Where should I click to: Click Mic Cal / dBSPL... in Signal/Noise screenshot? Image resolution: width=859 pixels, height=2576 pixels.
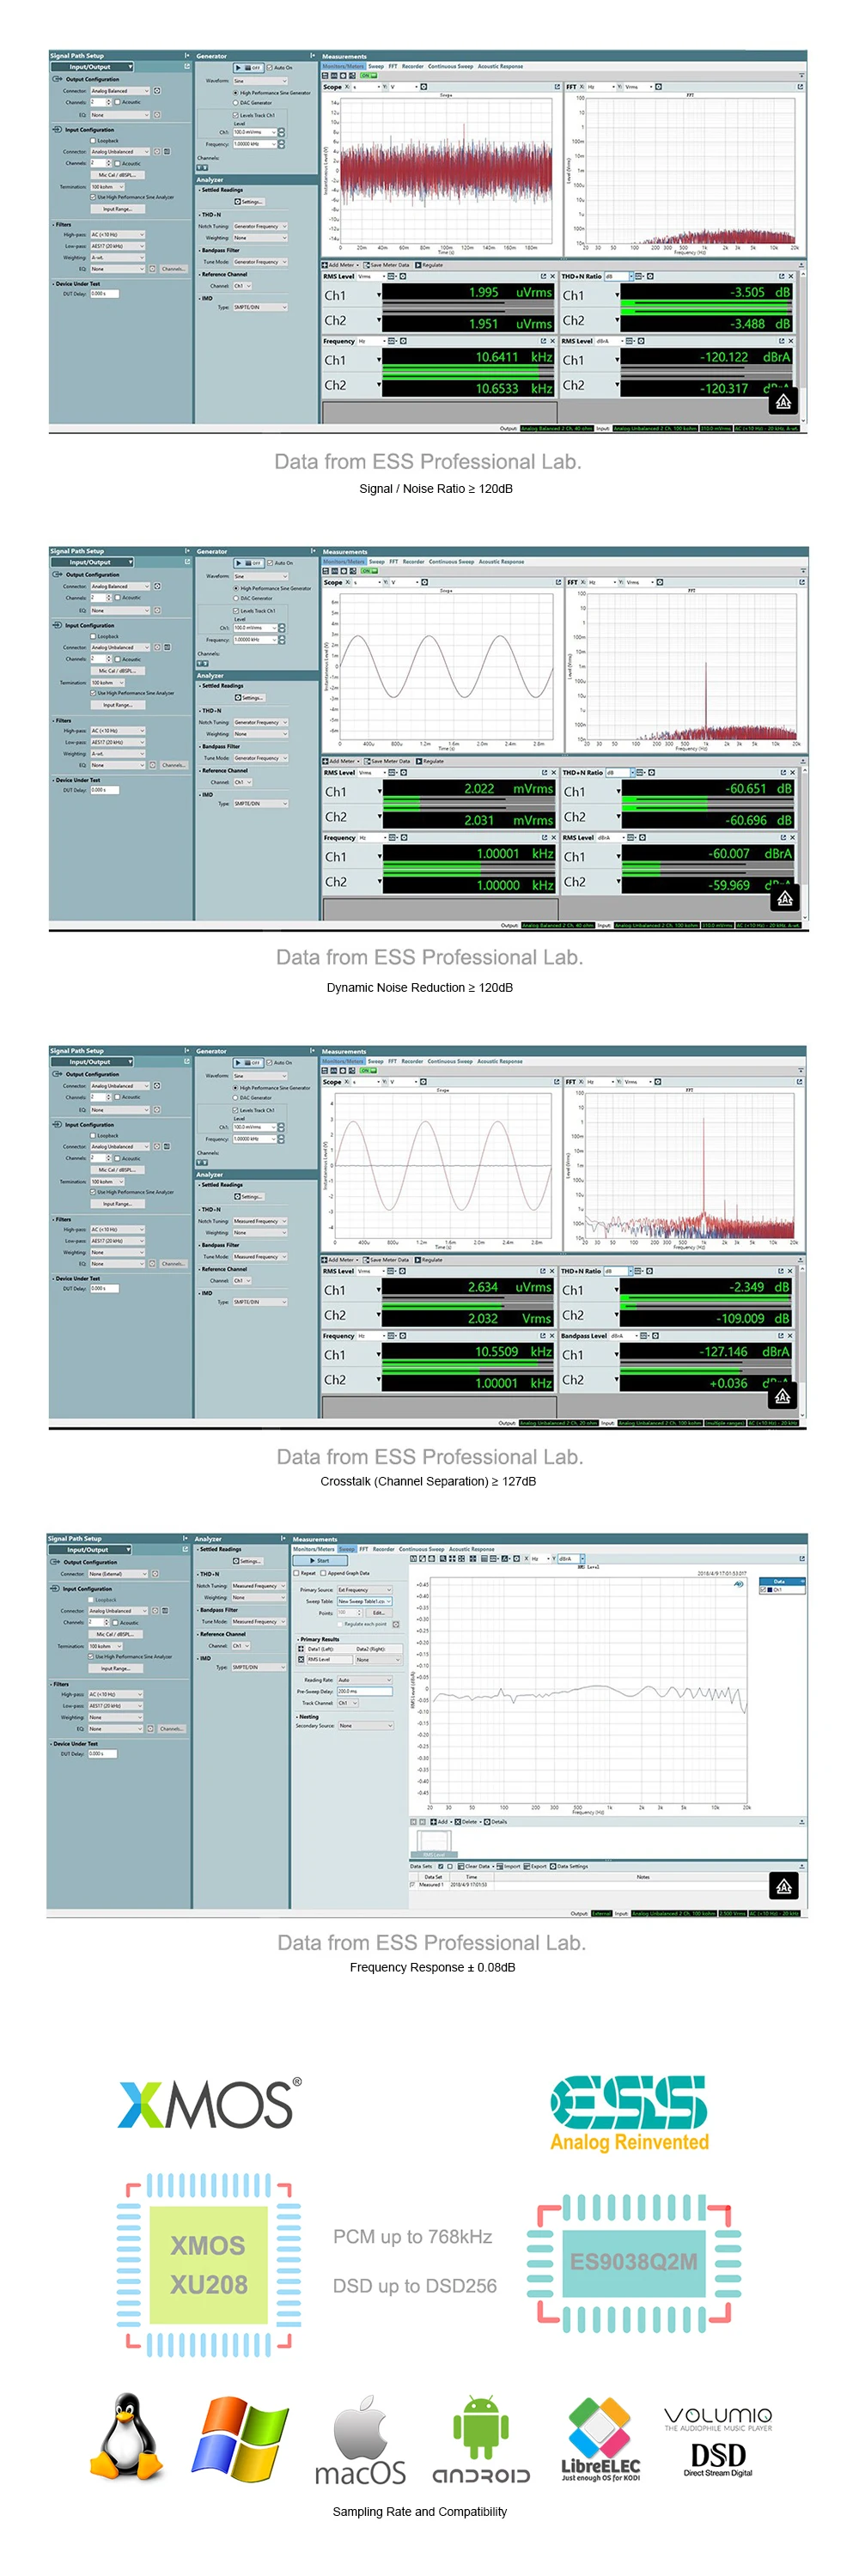coord(118,175)
